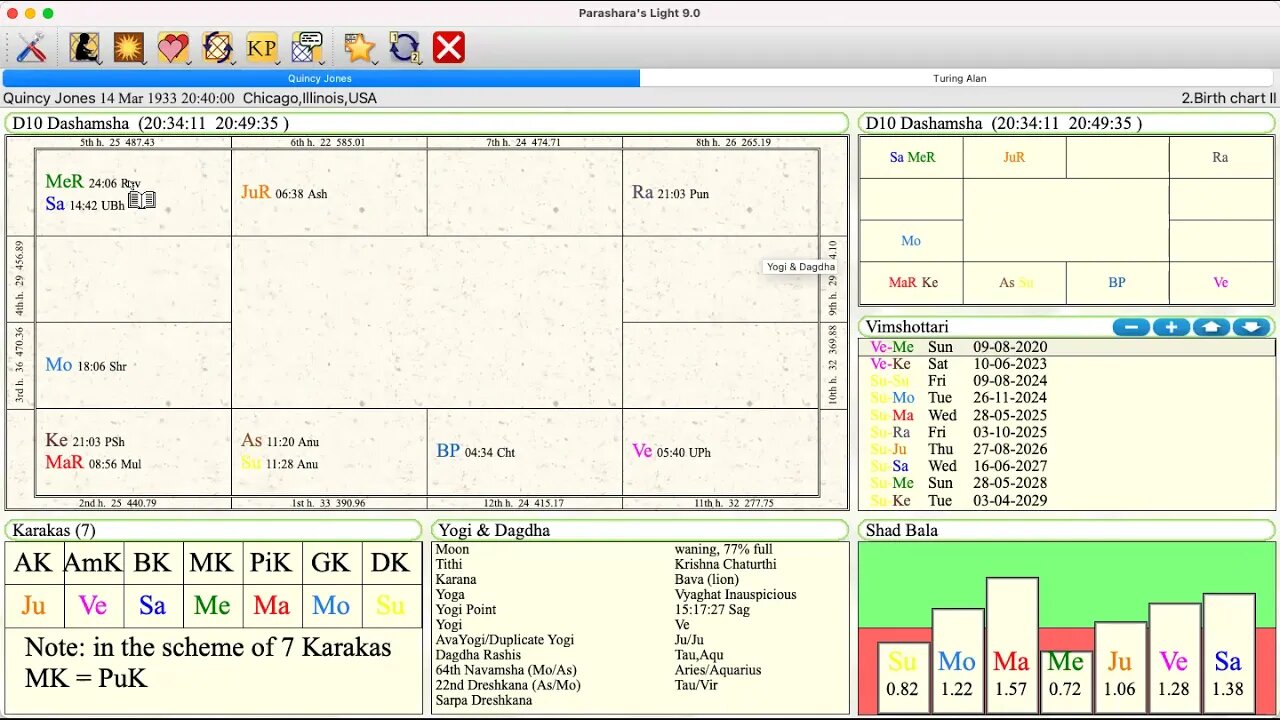Click BP 04:34 Cht in the main chart
The height and width of the screenshot is (720, 1280).
point(476,451)
